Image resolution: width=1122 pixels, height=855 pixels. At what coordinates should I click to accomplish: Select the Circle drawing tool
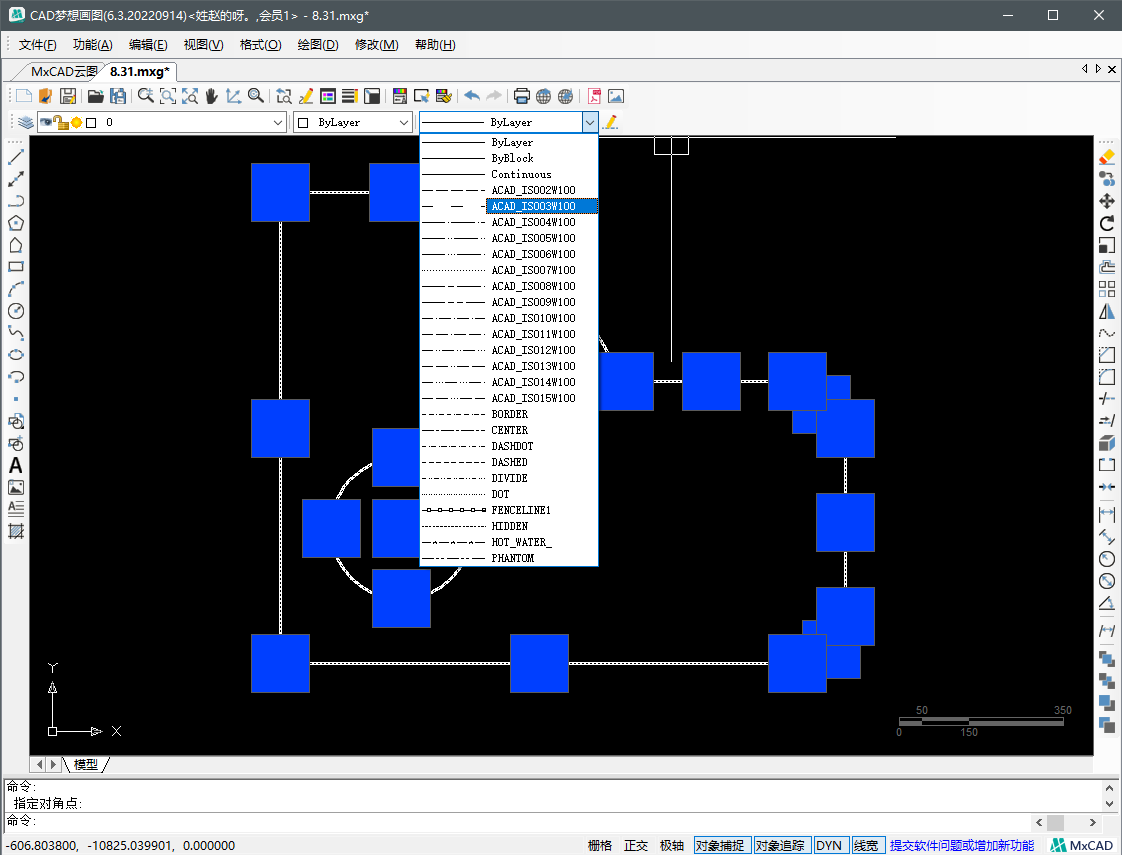16,311
